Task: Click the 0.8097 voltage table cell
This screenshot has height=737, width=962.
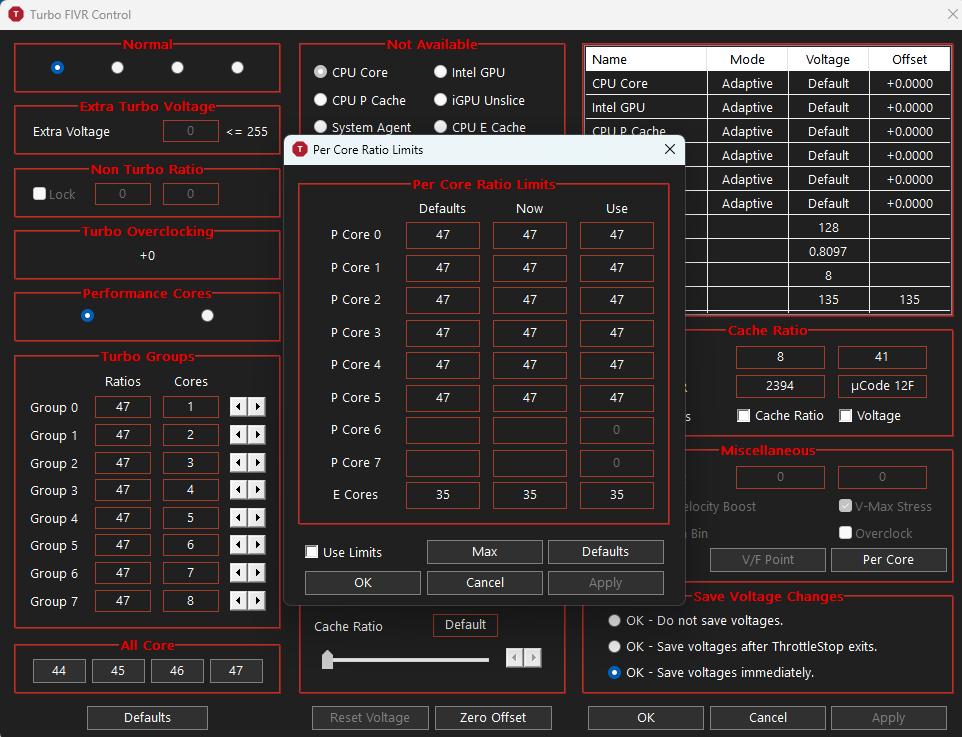Action: [x=828, y=252]
